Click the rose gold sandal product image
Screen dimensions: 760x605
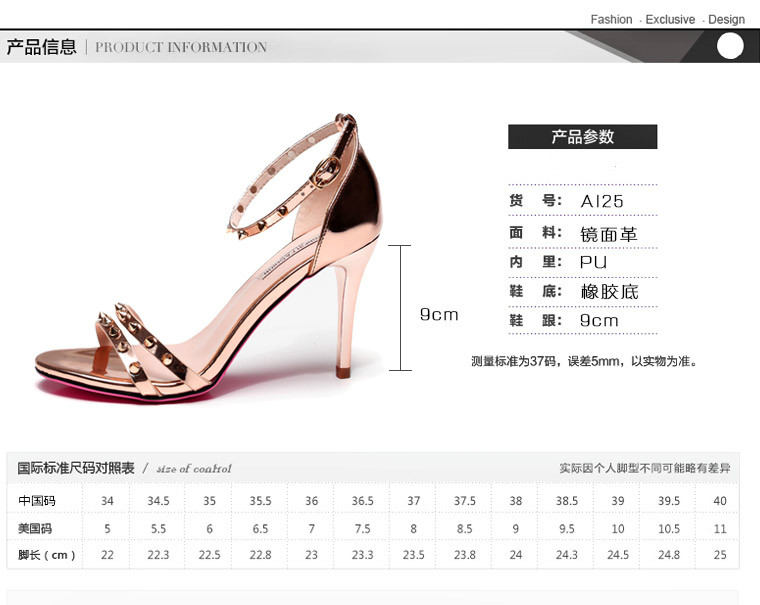tap(208, 257)
